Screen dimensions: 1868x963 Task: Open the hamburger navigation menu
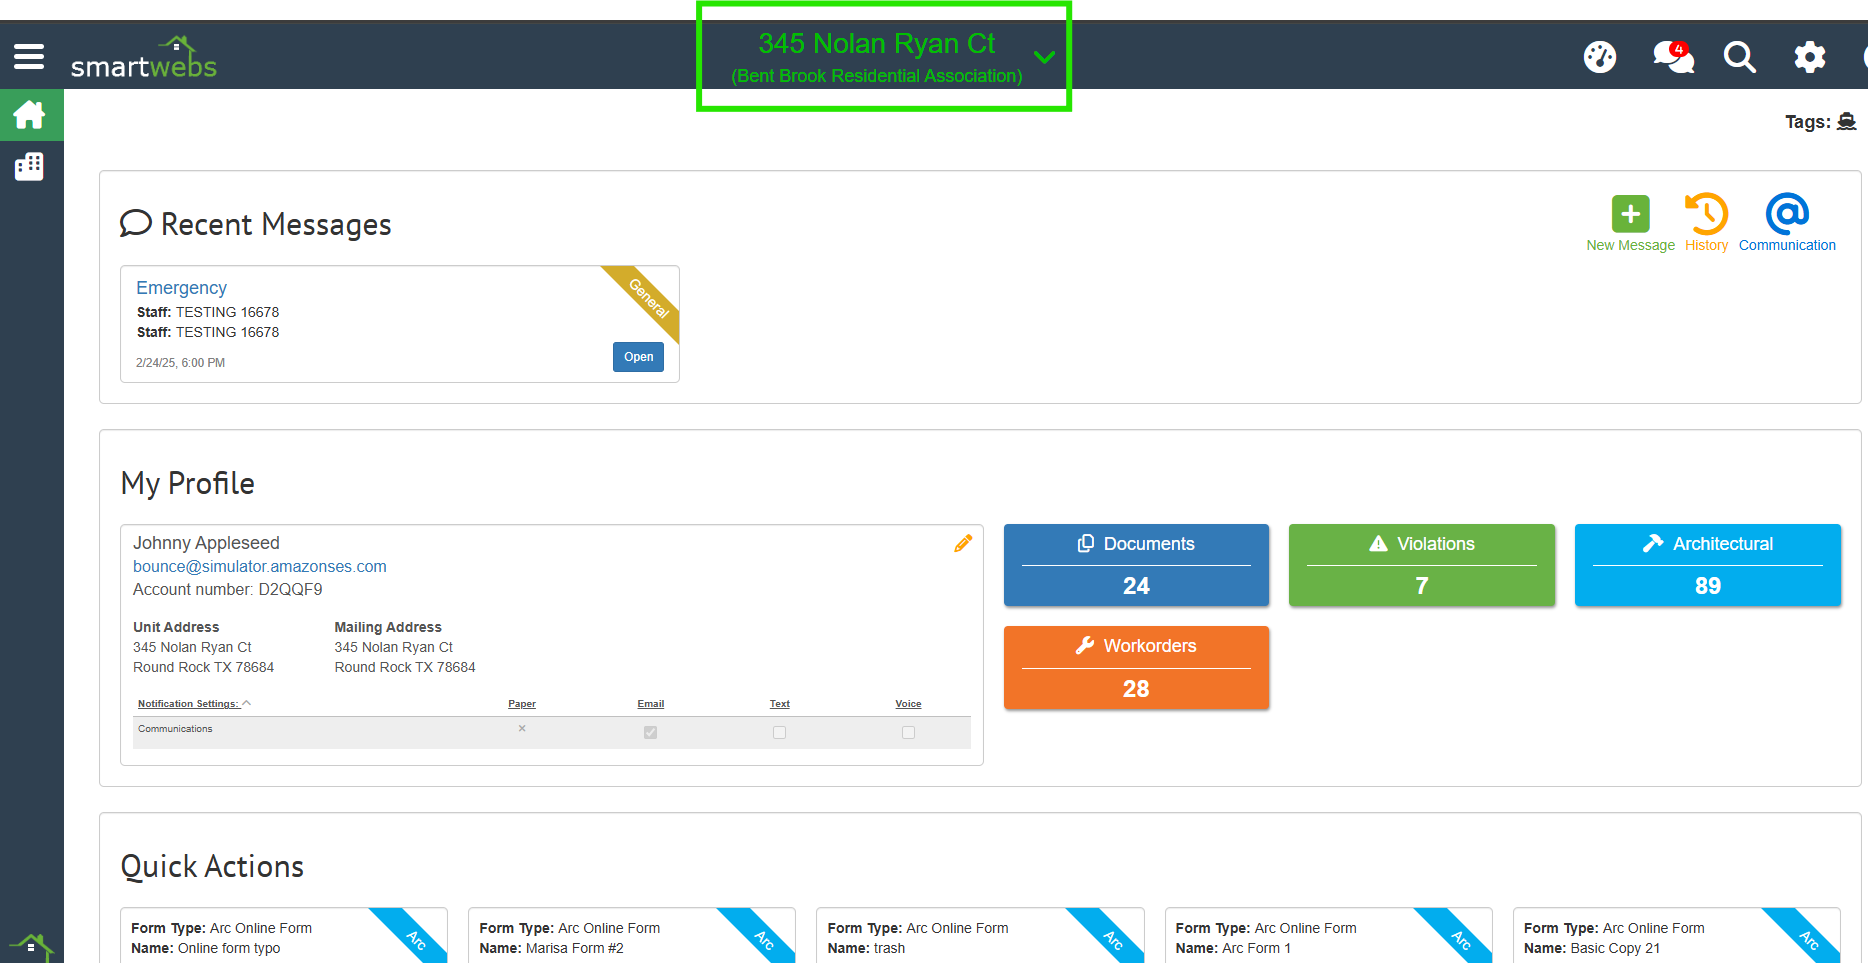click(29, 57)
